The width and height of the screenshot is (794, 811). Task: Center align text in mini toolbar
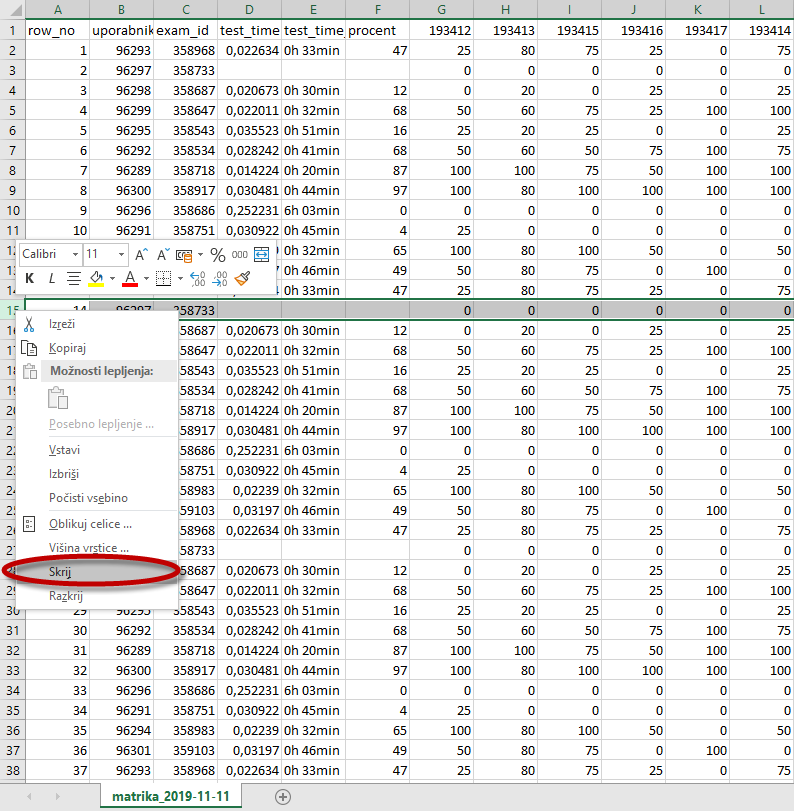click(74, 279)
